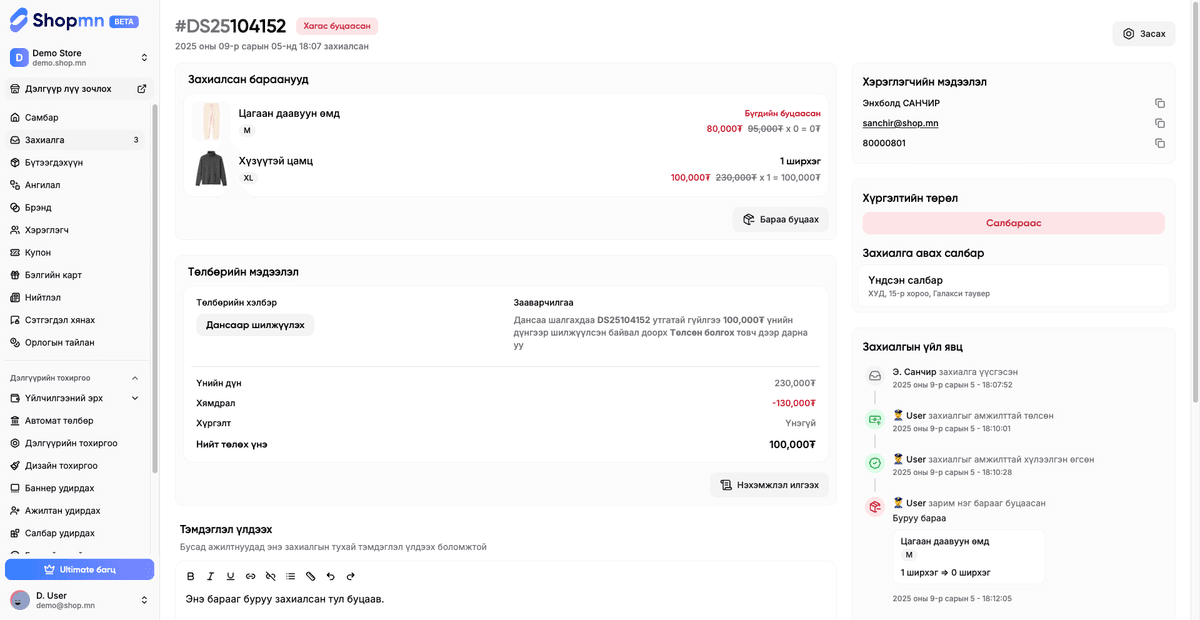Open Самбар in the sidebar
This screenshot has width=1200, height=620.
pos(77,118)
